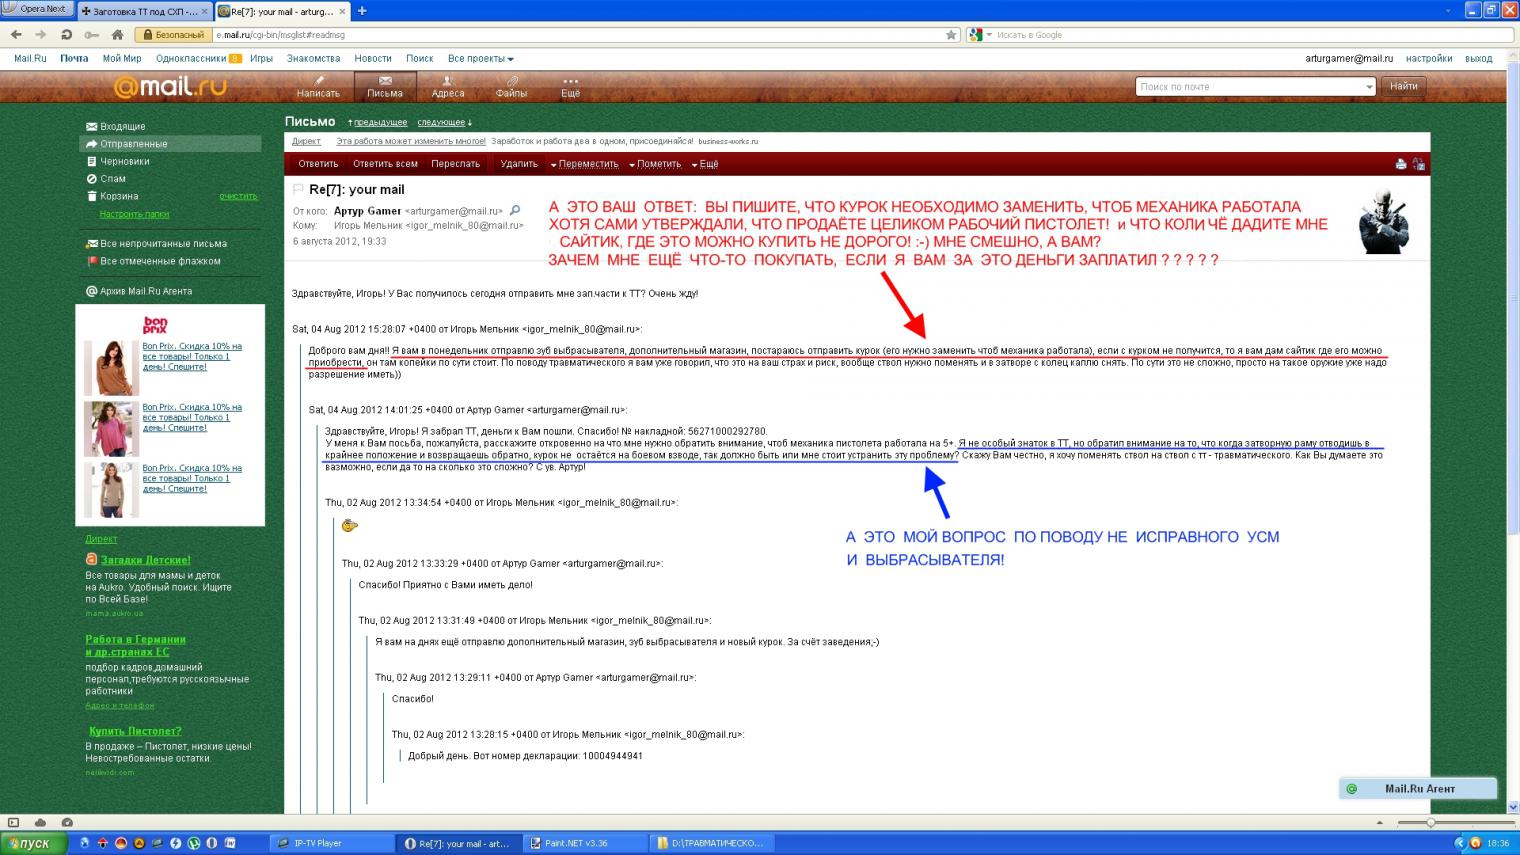Open the Файлы paperclip icon
The width and height of the screenshot is (1520, 855).
(511, 82)
